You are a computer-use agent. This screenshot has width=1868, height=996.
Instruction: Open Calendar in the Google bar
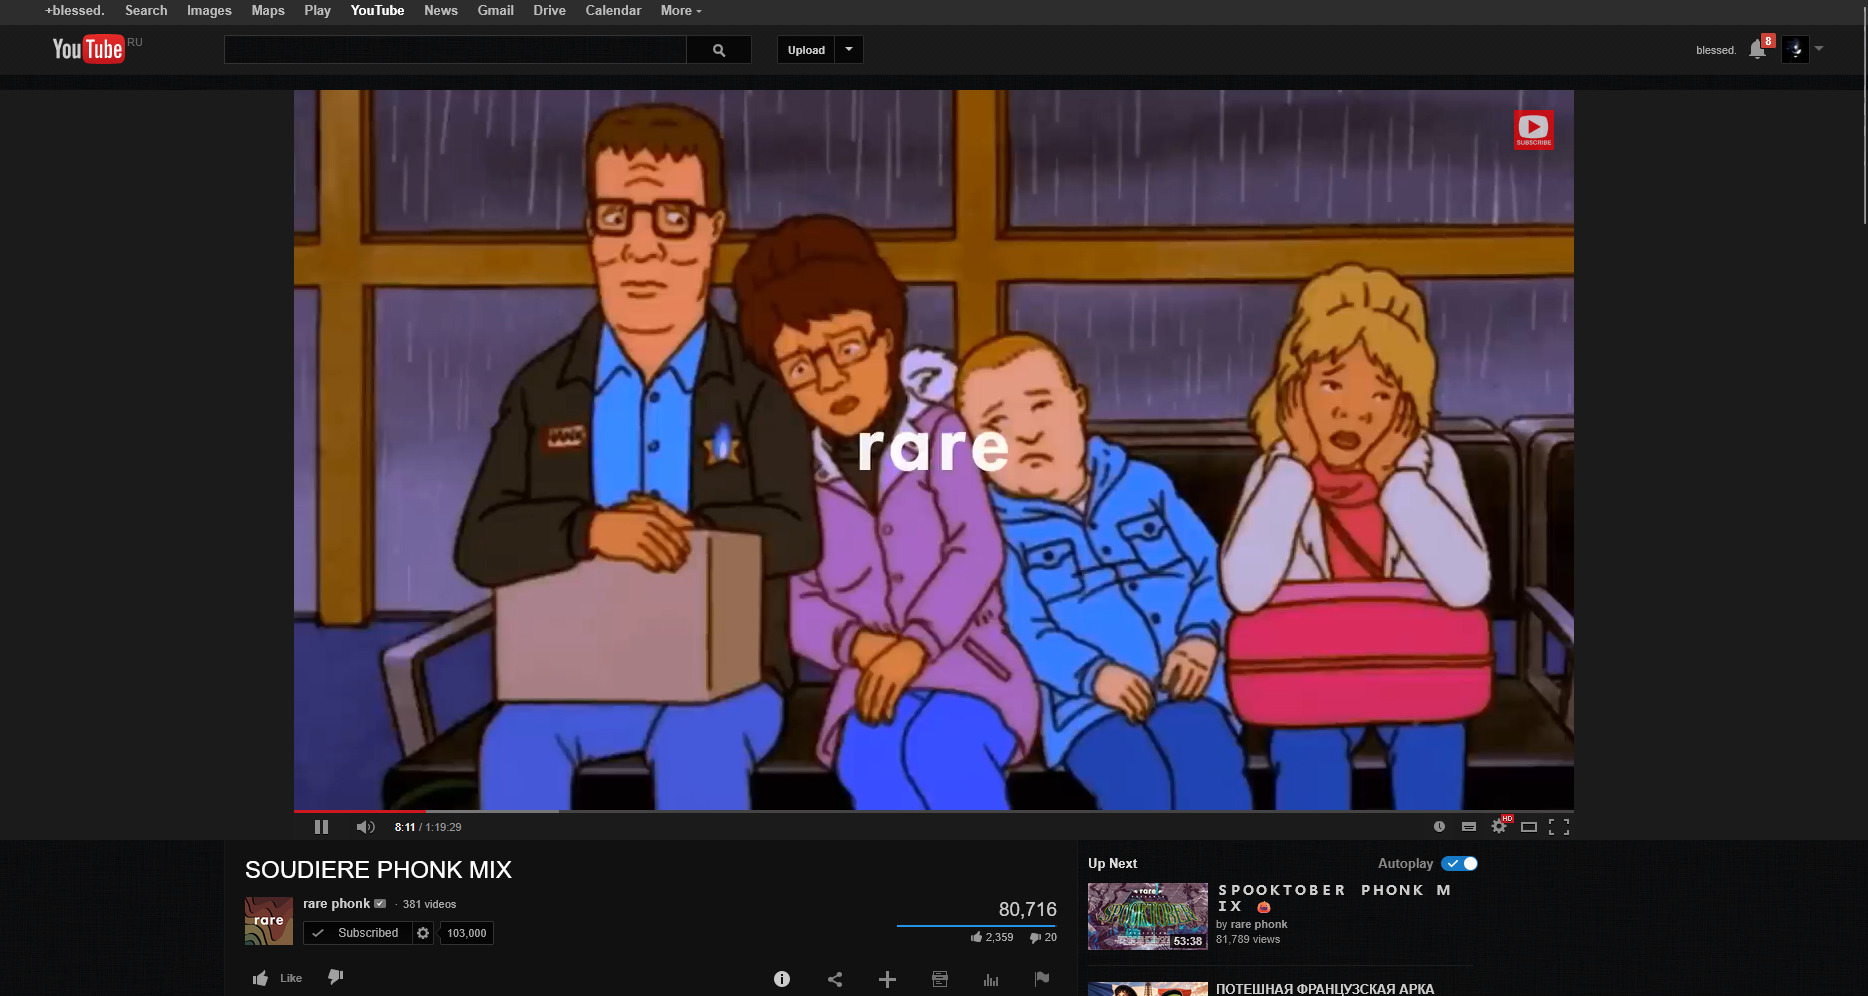[613, 11]
